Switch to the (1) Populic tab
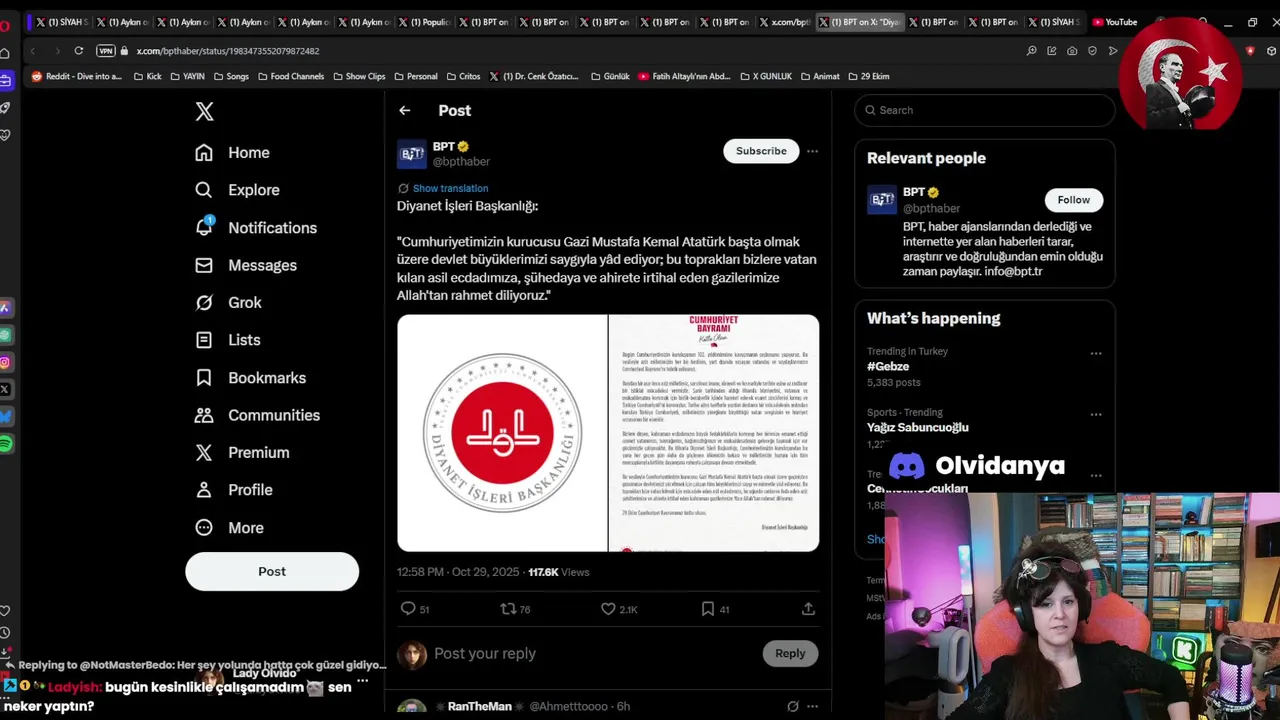 424,22
